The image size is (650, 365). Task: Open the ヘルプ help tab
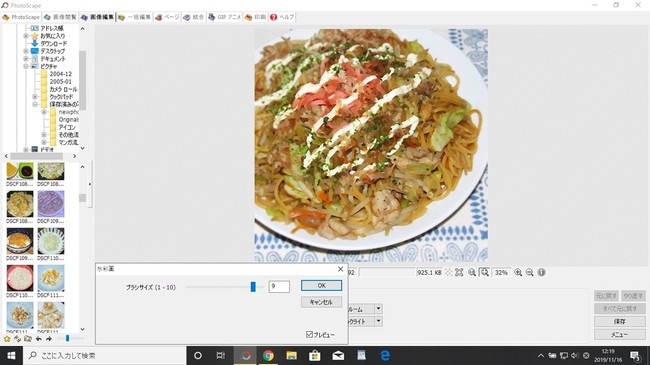pos(282,17)
